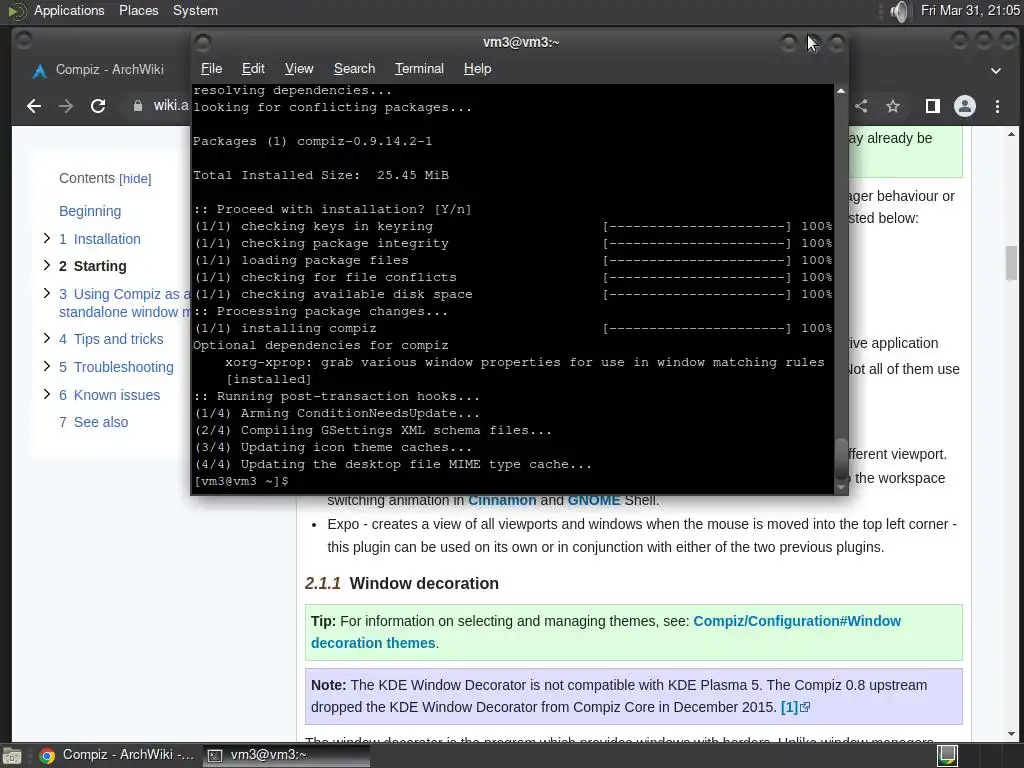The width and height of the screenshot is (1024, 768).
Task: Open the terminal Help menu
Action: [x=477, y=69]
